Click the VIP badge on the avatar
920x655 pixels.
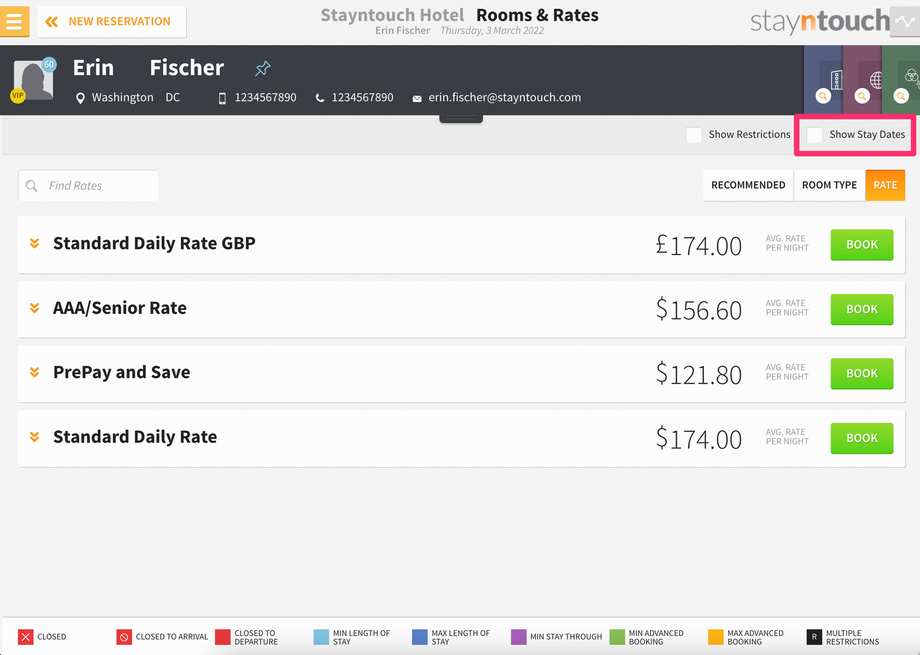[18, 95]
